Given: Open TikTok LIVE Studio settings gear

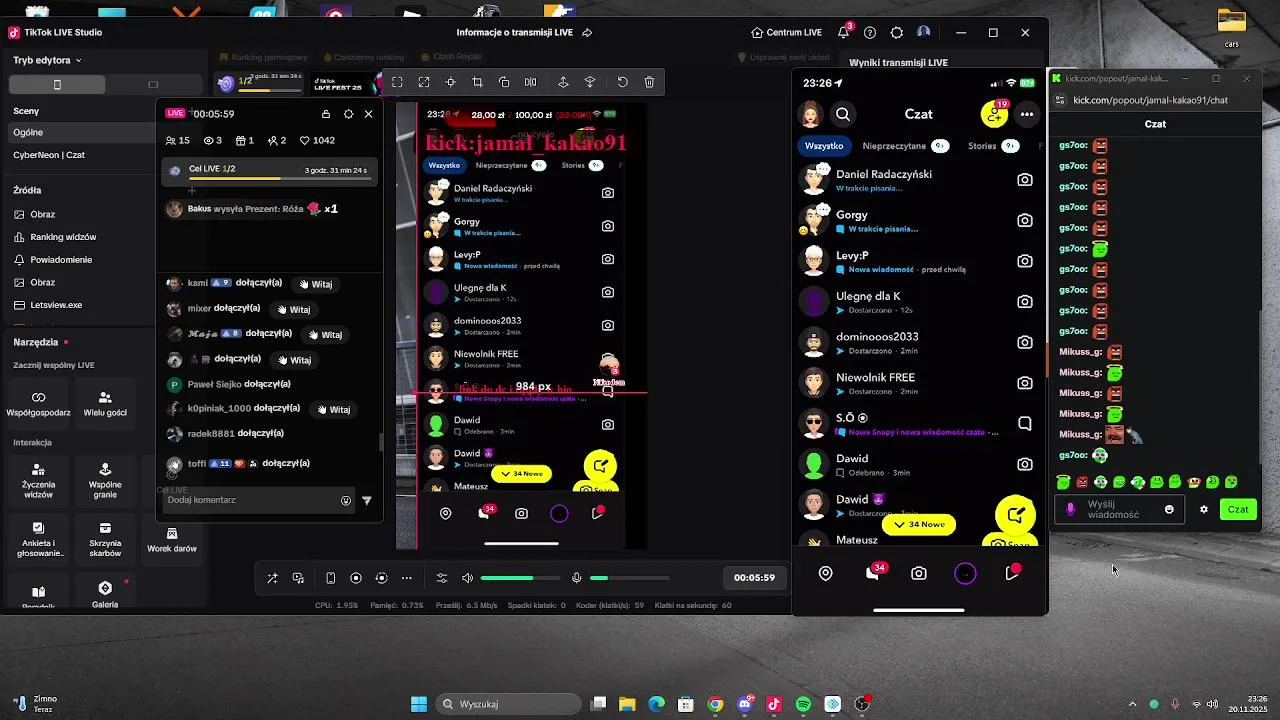Looking at the screenshot, I should click(897, 32).
